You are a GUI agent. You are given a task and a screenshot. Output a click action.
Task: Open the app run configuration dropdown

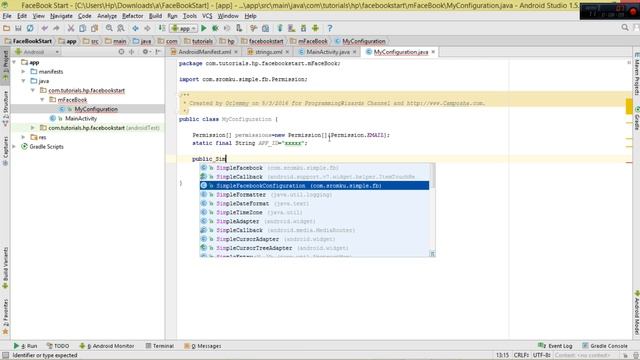pos(184,28)
